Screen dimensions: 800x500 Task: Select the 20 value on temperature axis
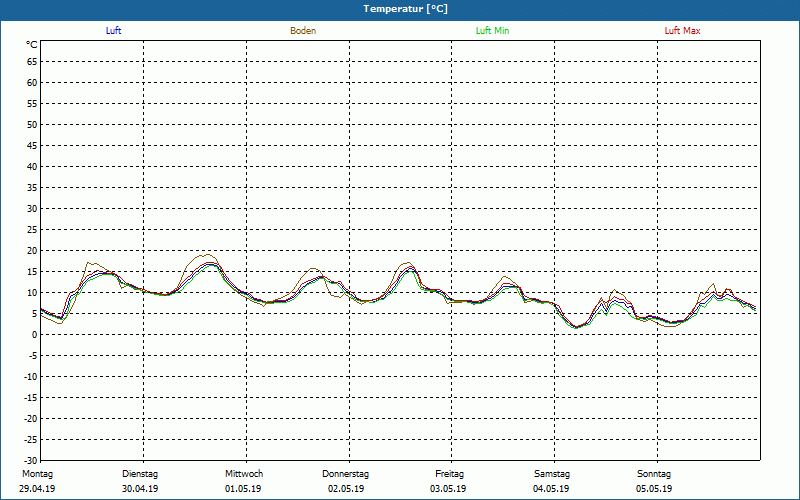coord(32,251)
